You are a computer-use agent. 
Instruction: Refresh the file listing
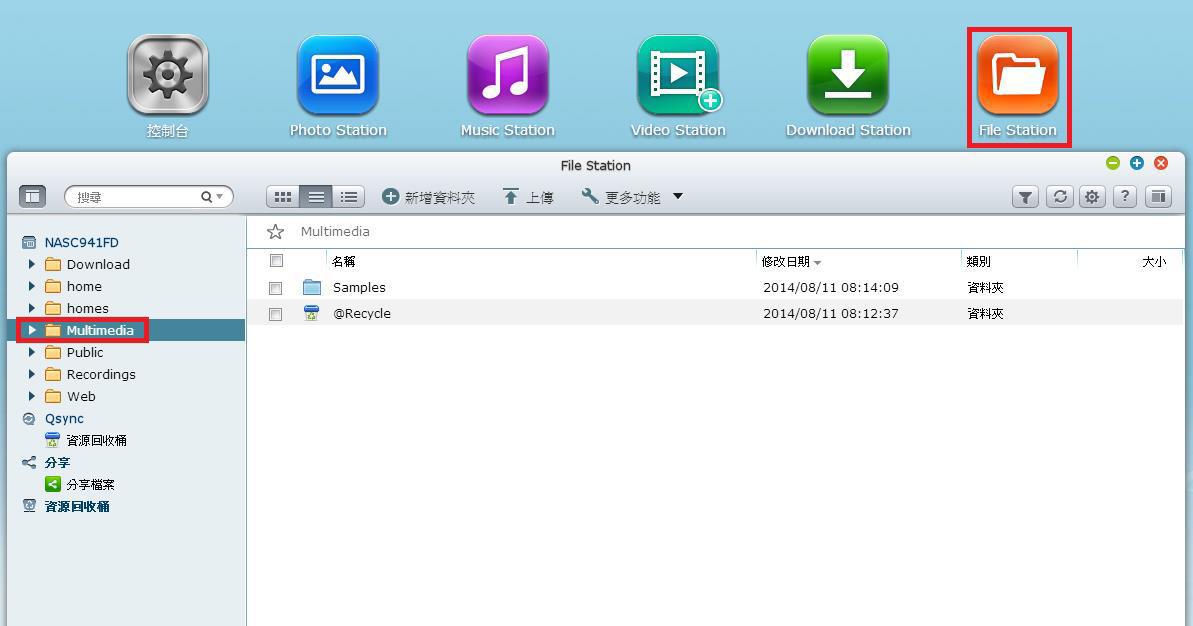(x=1059, y=197)
